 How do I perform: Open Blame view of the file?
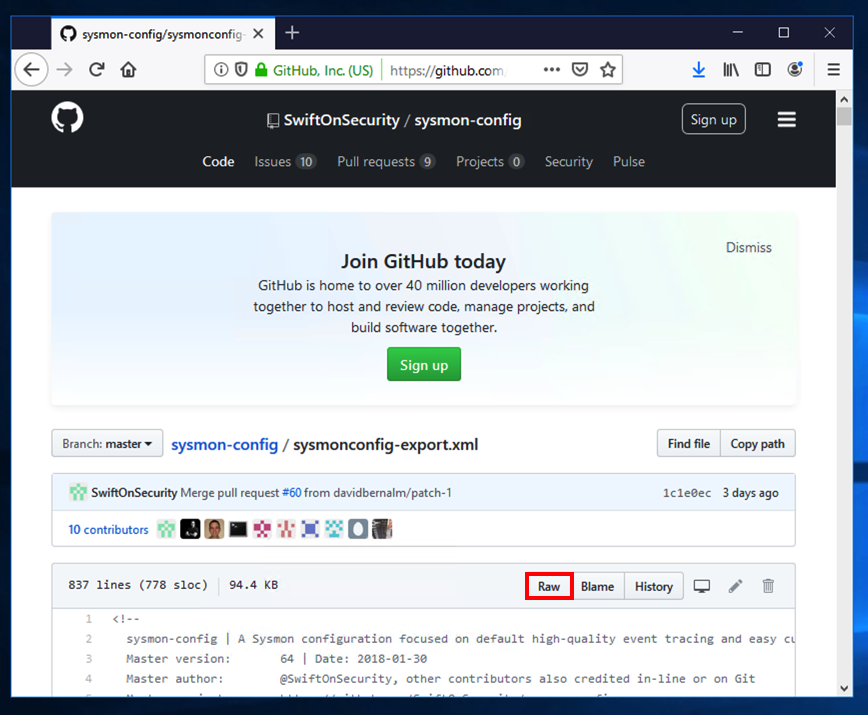tap(597, 586)
